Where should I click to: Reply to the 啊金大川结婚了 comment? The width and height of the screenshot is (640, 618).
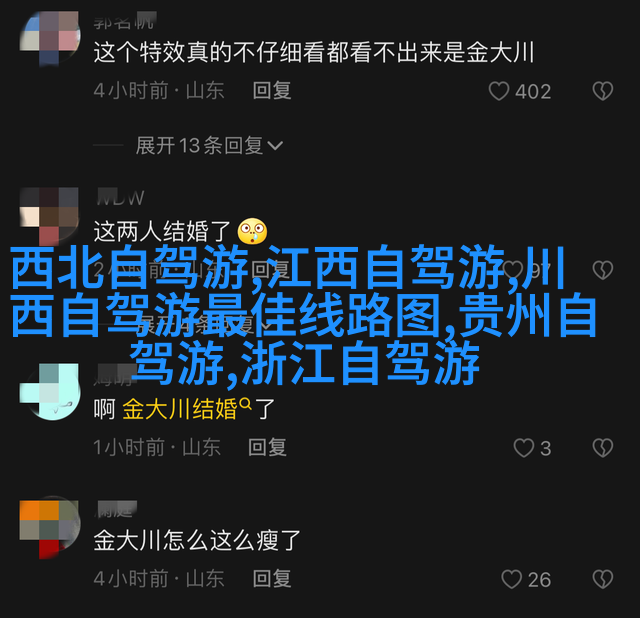click(x=267, y=447)
